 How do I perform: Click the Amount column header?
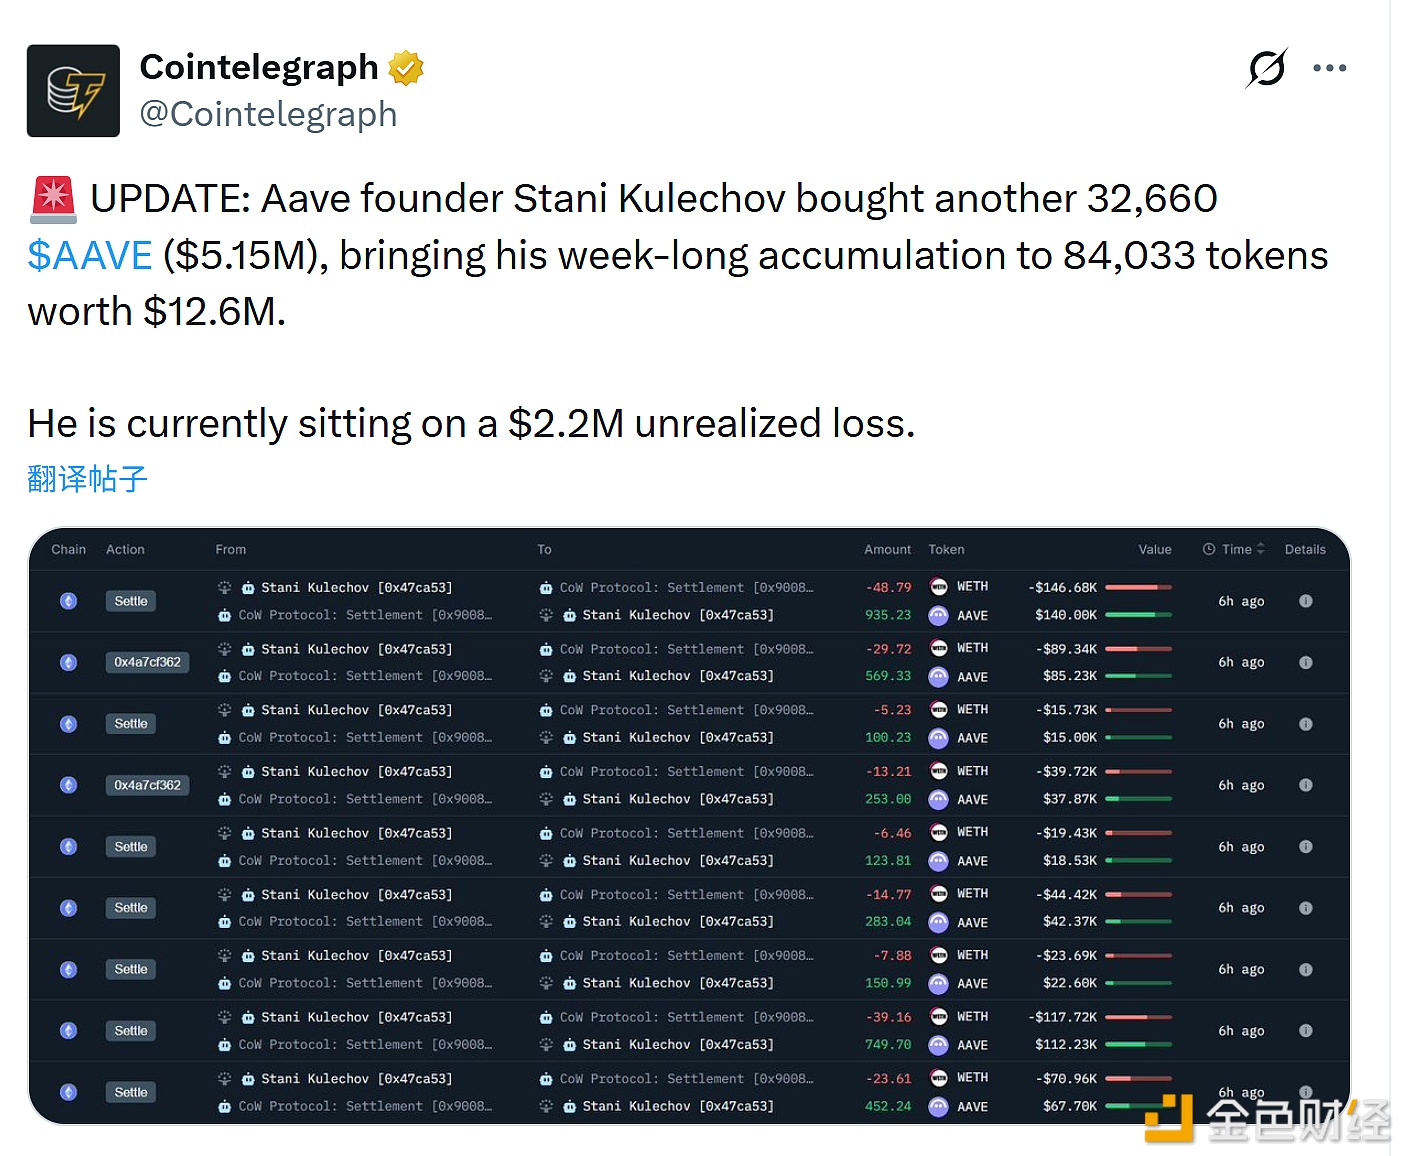click(x=887, y=549)
